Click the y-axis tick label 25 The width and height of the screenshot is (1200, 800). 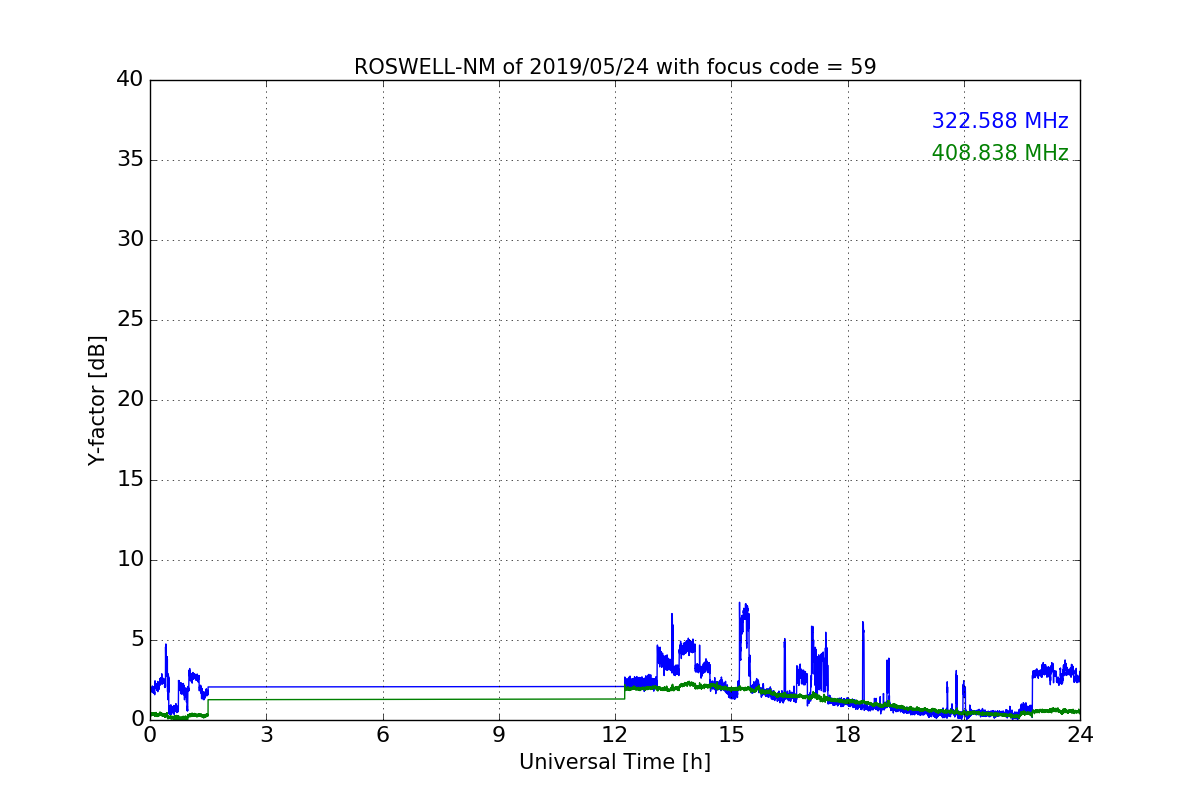130,320
